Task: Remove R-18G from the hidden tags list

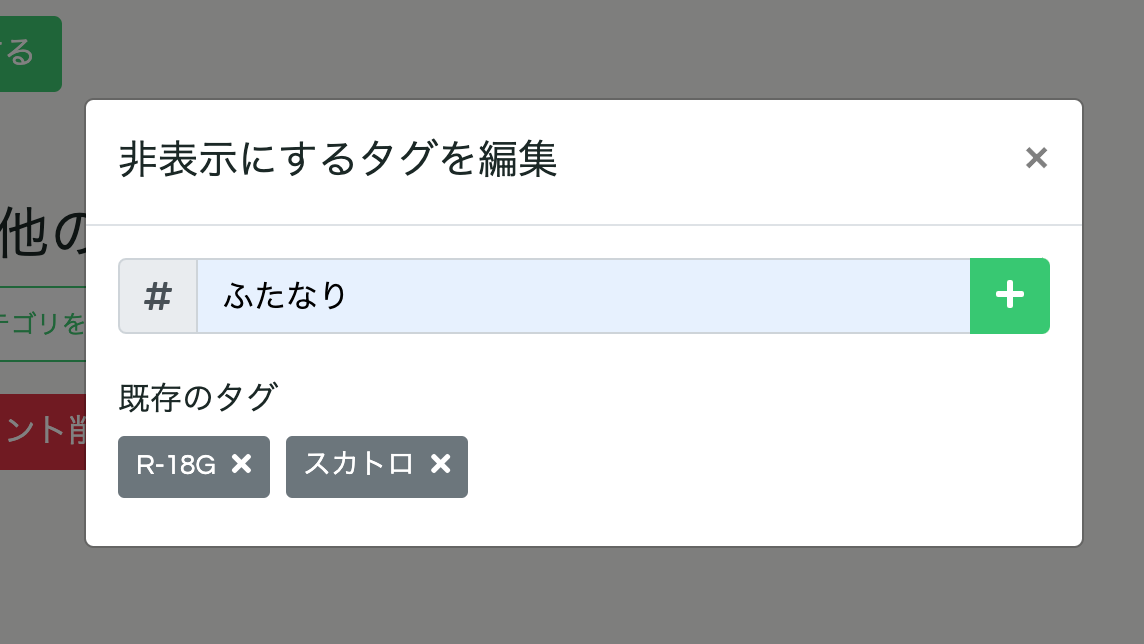Action: point(241,464)
